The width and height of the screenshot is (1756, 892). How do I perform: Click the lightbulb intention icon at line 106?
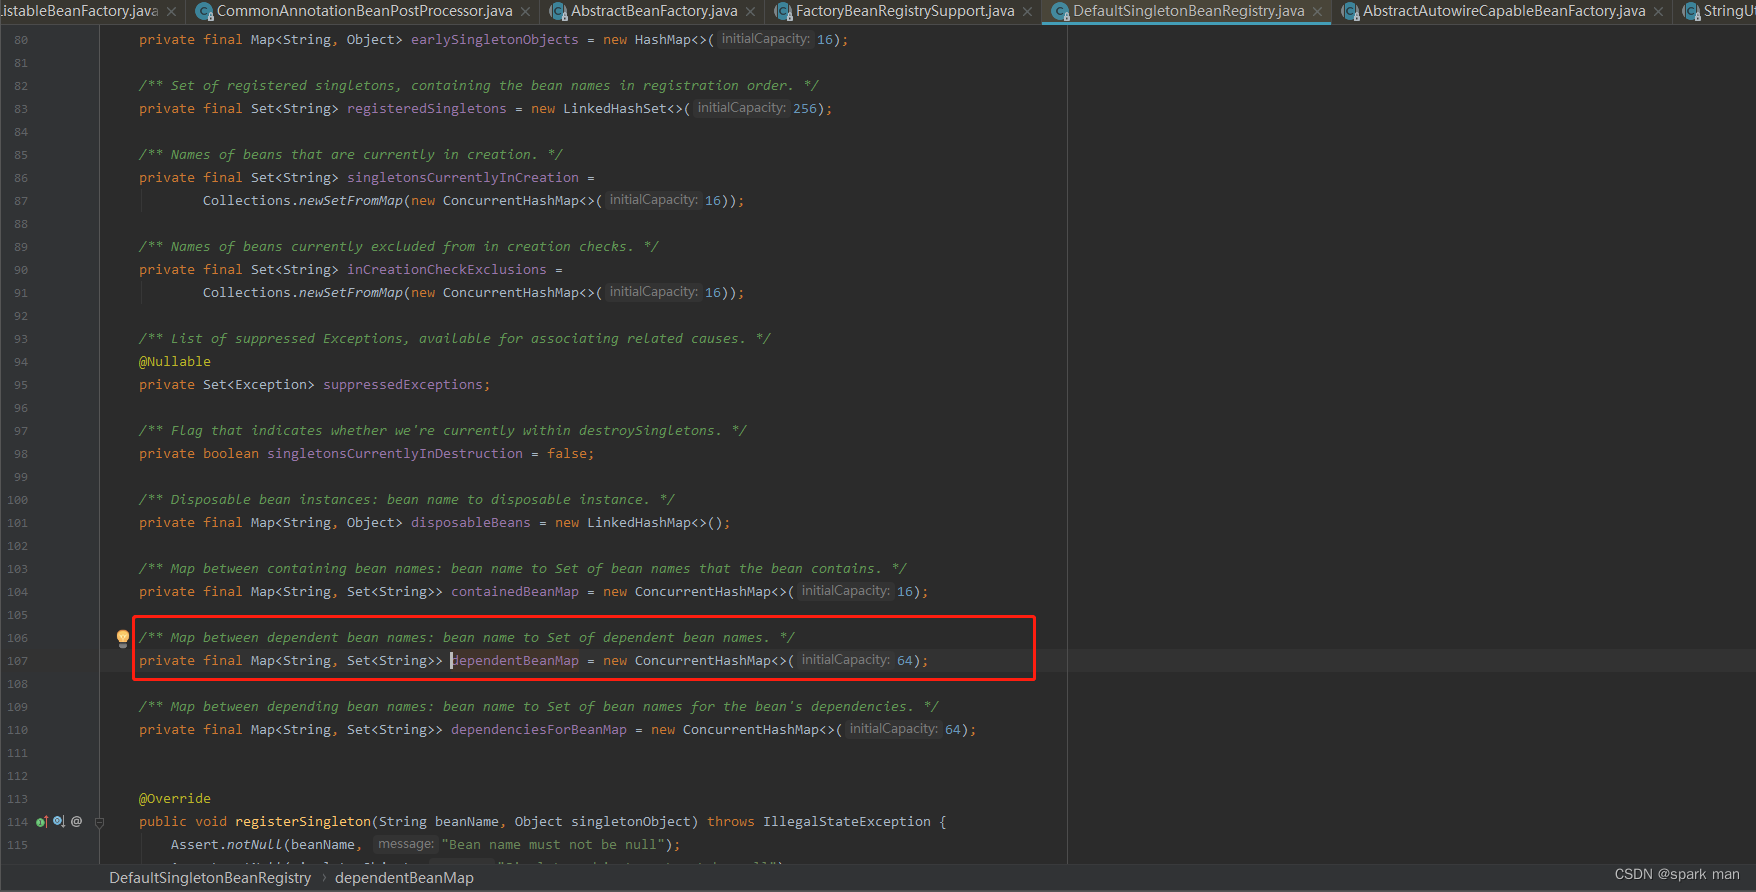(123, 638)
